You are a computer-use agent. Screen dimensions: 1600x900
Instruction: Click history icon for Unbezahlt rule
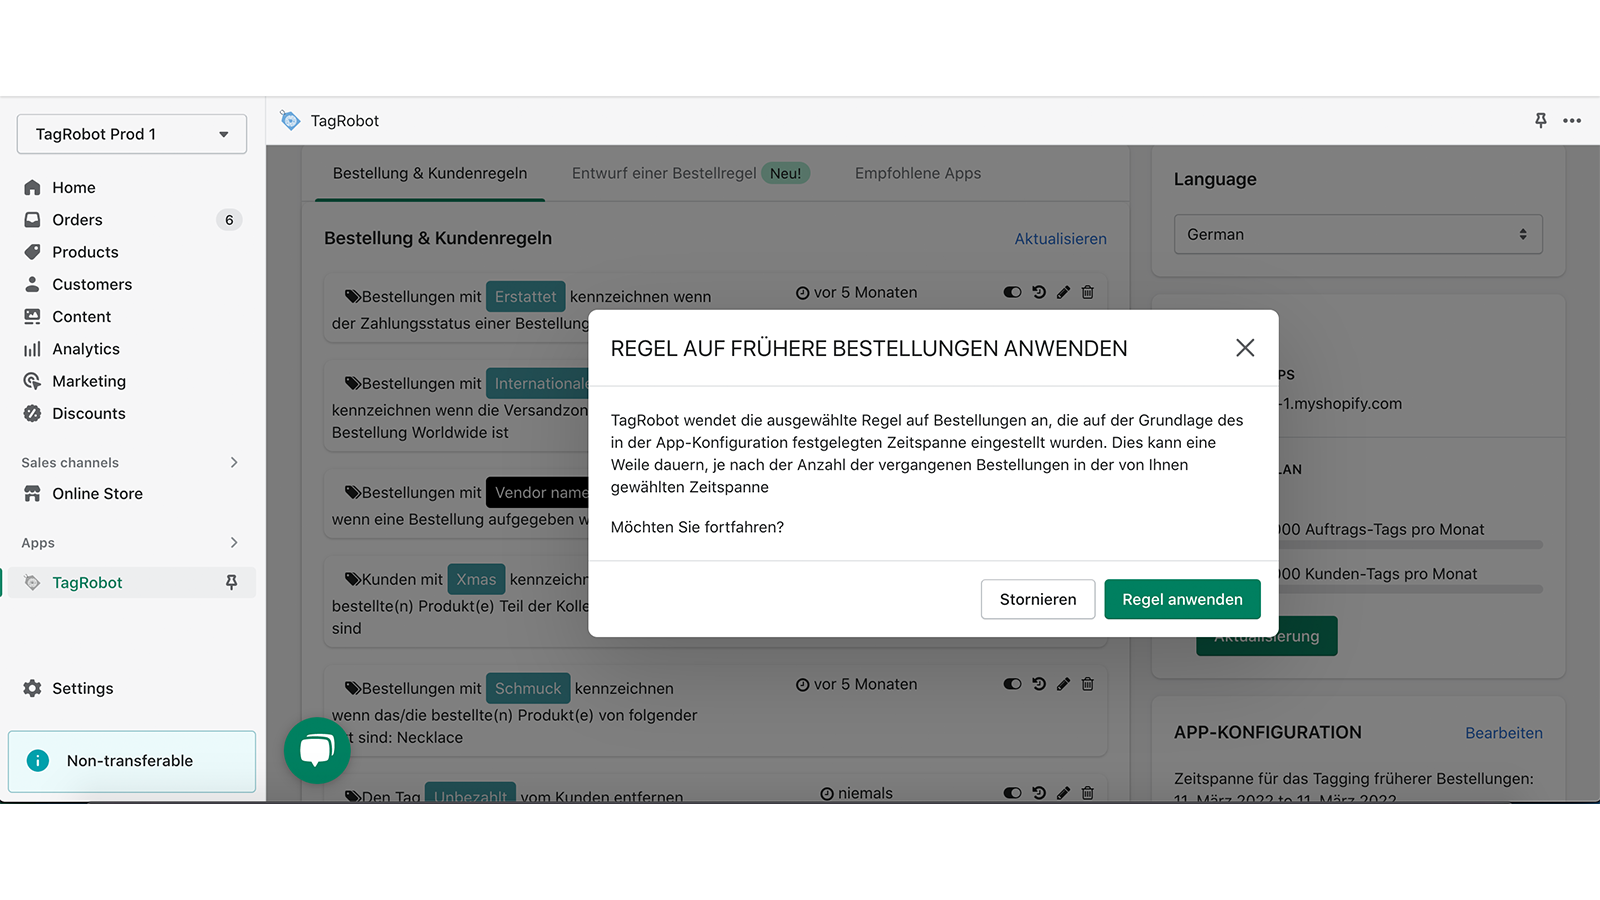1039,793
